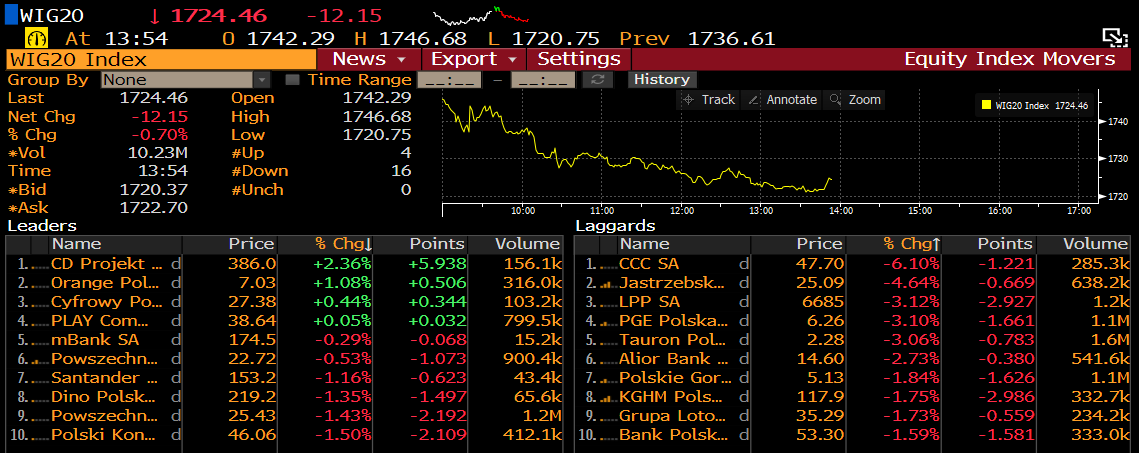Select Polski Kon in Leaders list

click(x=103, y=435)
